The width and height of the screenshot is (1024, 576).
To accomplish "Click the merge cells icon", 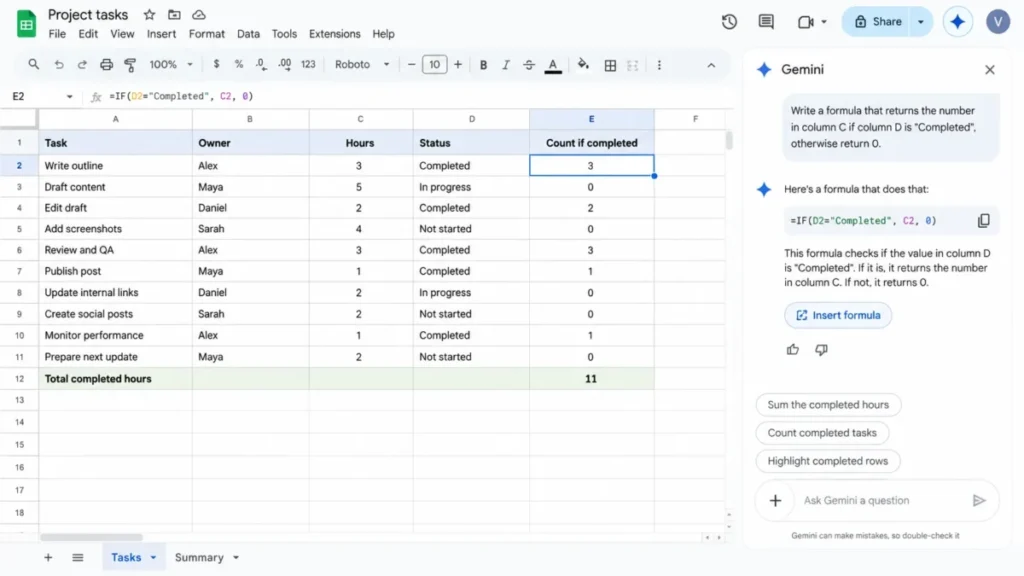I will (633, 65).
